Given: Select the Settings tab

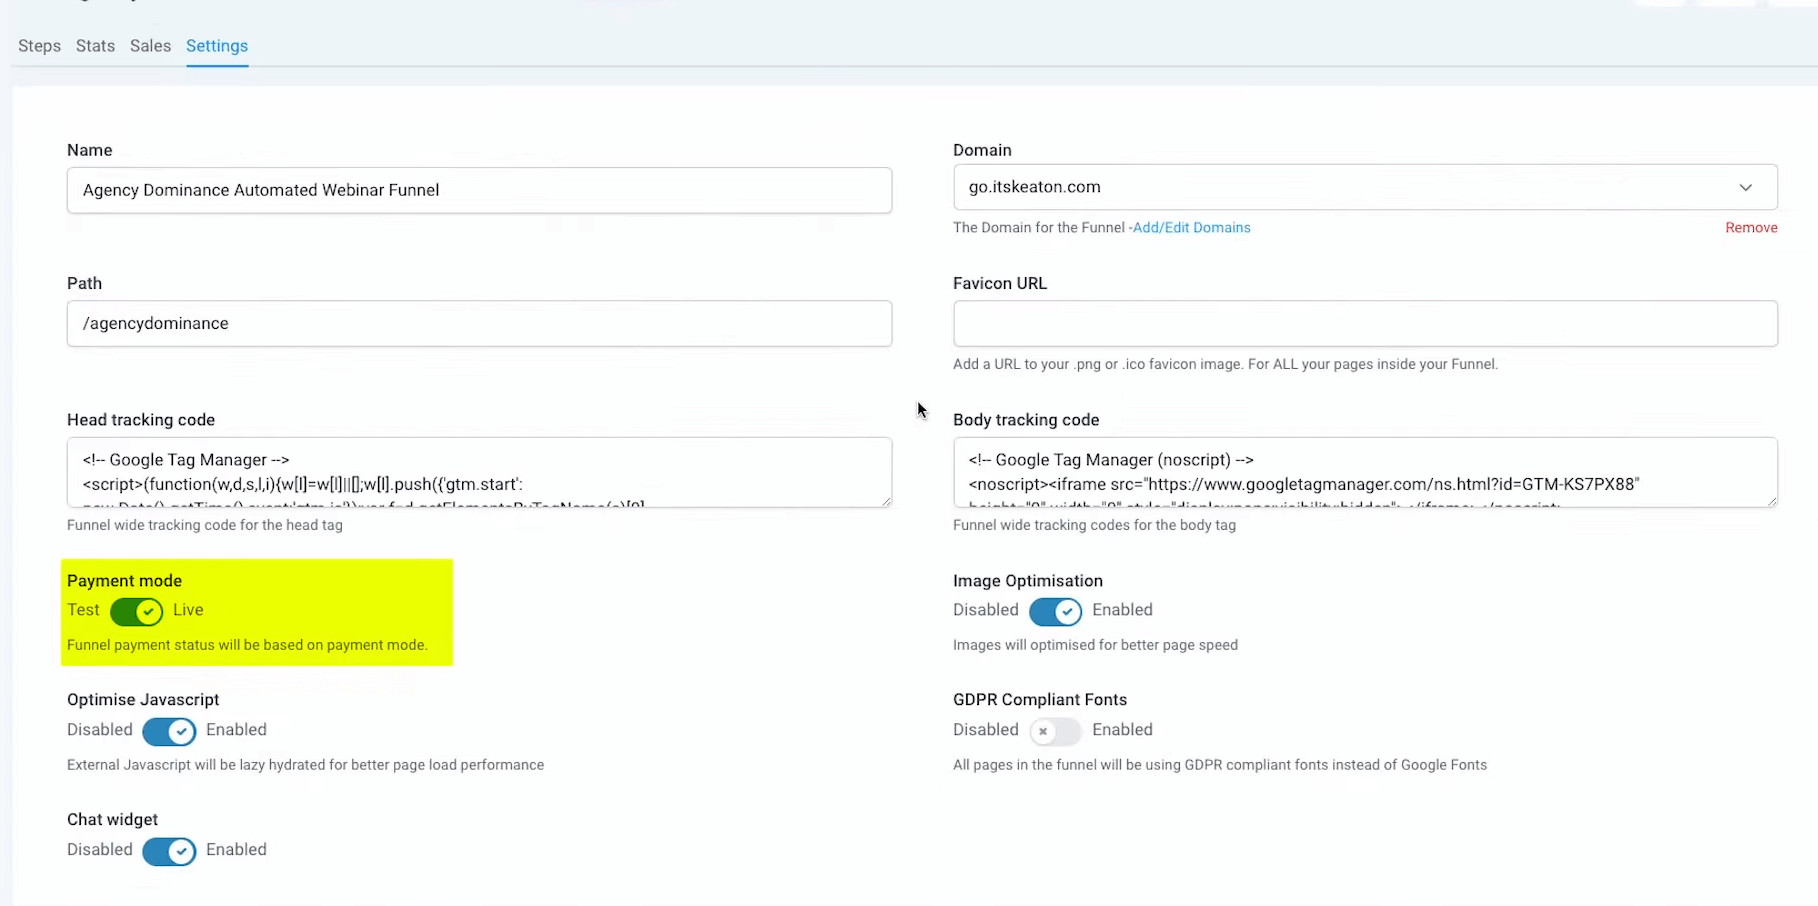Looking at the screenshot, I should tap(217, 46).
